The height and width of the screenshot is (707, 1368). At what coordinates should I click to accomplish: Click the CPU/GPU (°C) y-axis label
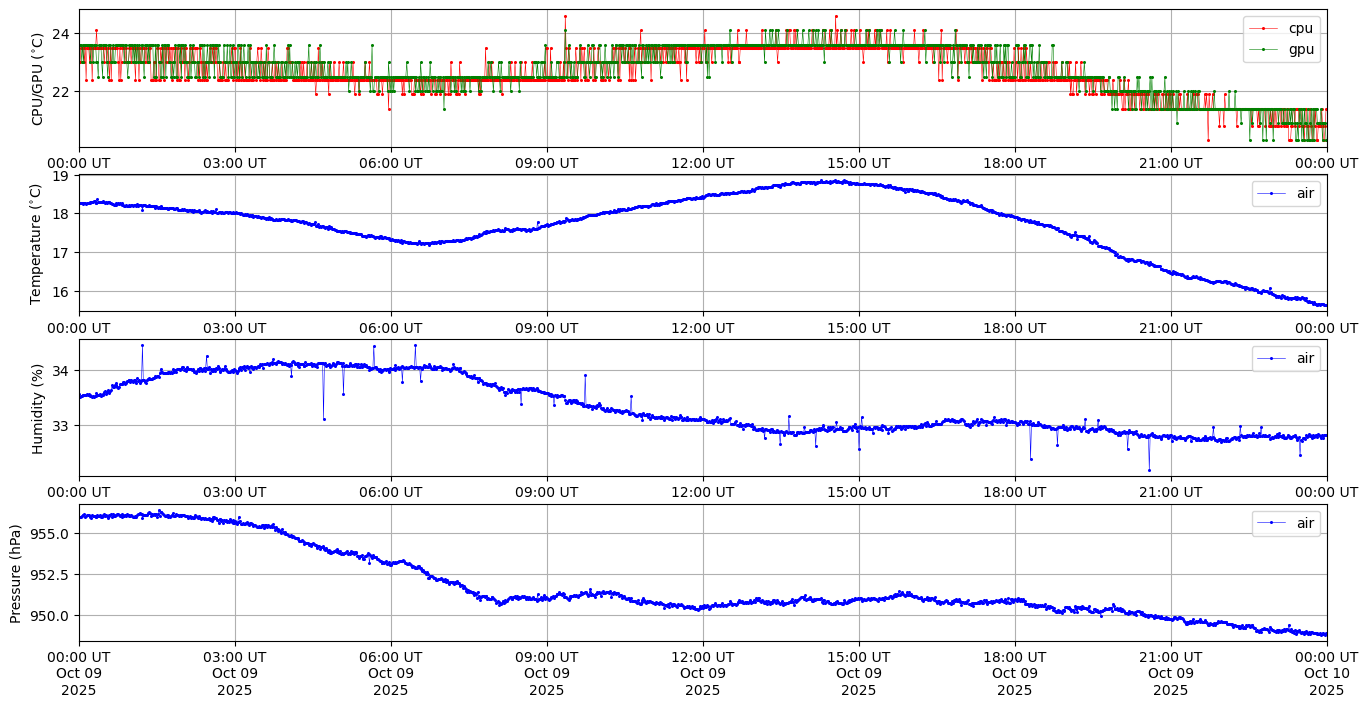[38, 79]
